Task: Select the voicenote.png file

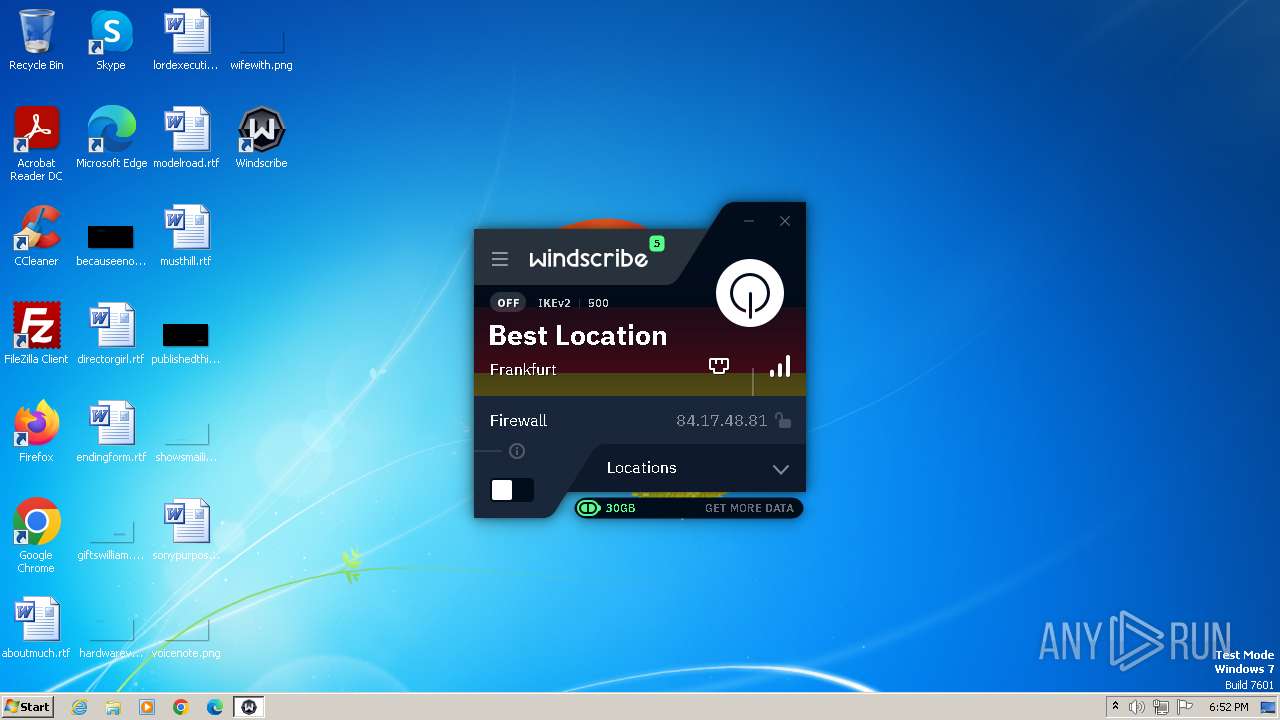Action: pos(186,636)
